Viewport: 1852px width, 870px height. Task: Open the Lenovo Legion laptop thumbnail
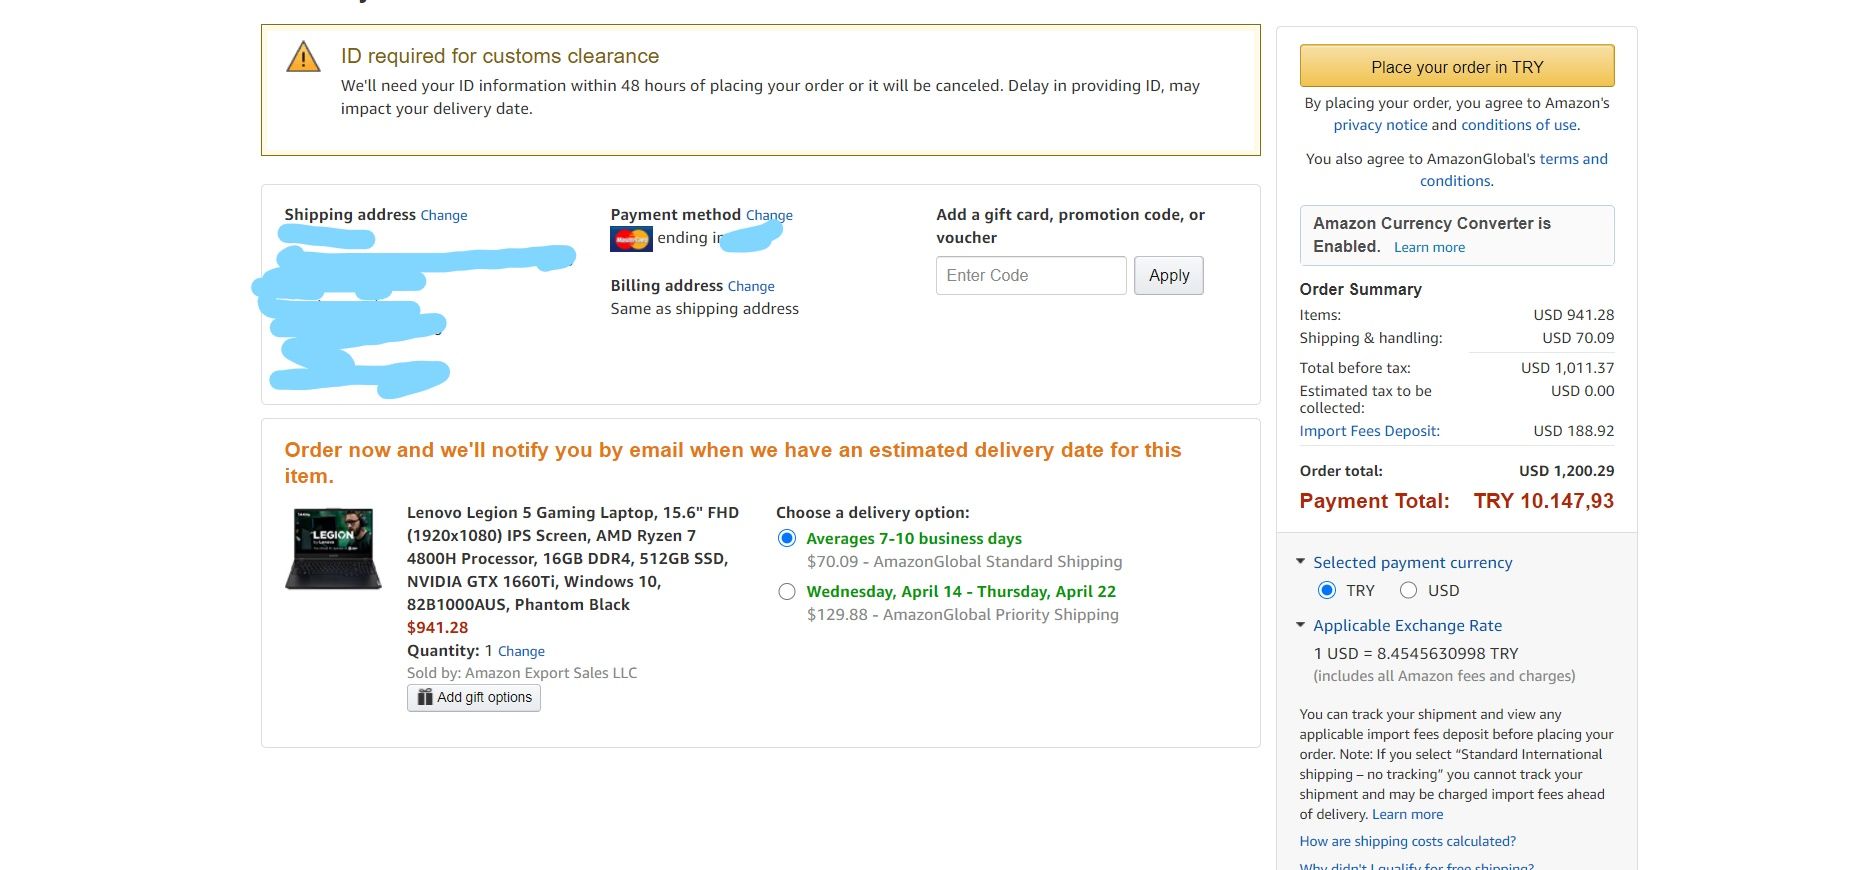tap(333, 549)
